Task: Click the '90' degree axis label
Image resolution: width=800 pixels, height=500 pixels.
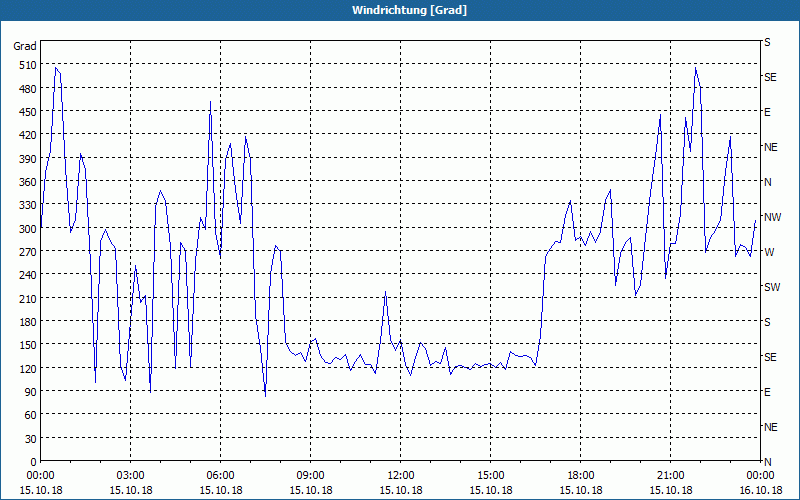Action: [31, 392]
